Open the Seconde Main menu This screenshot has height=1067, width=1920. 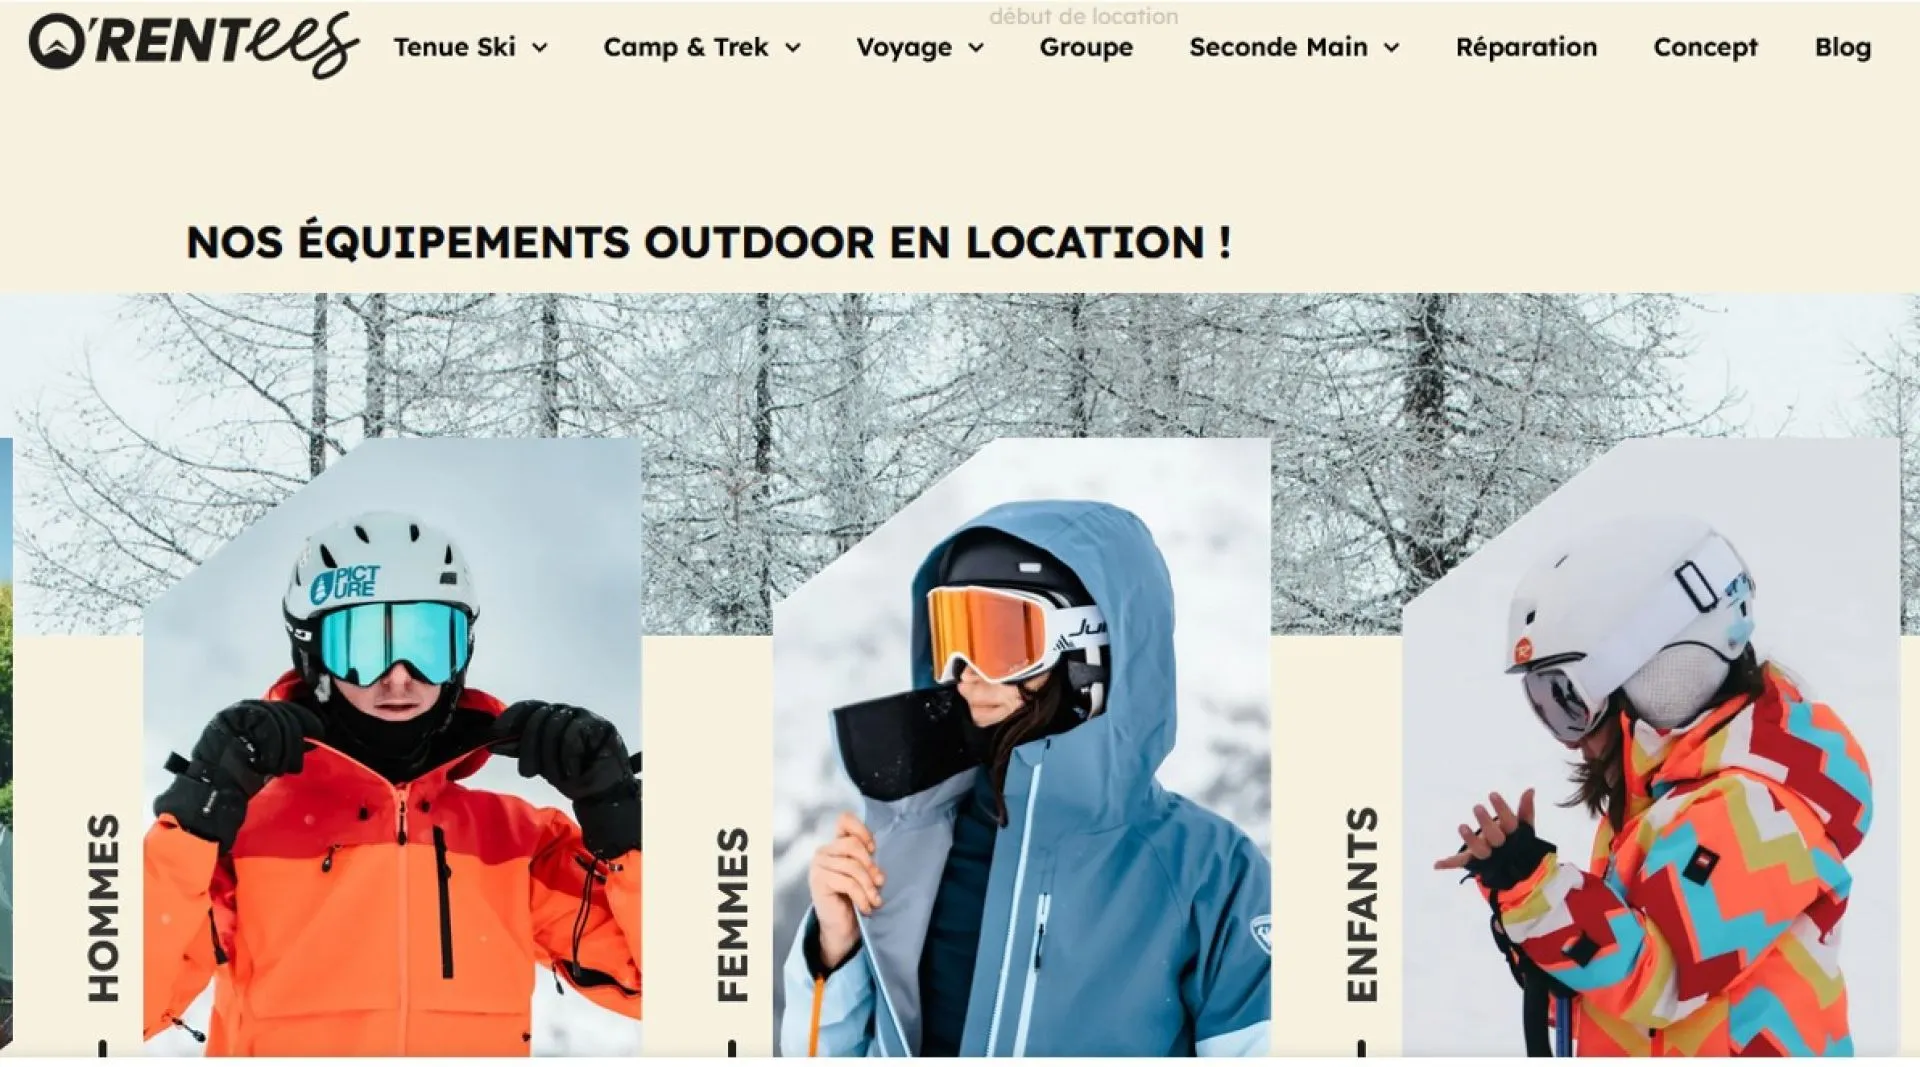1278,47
